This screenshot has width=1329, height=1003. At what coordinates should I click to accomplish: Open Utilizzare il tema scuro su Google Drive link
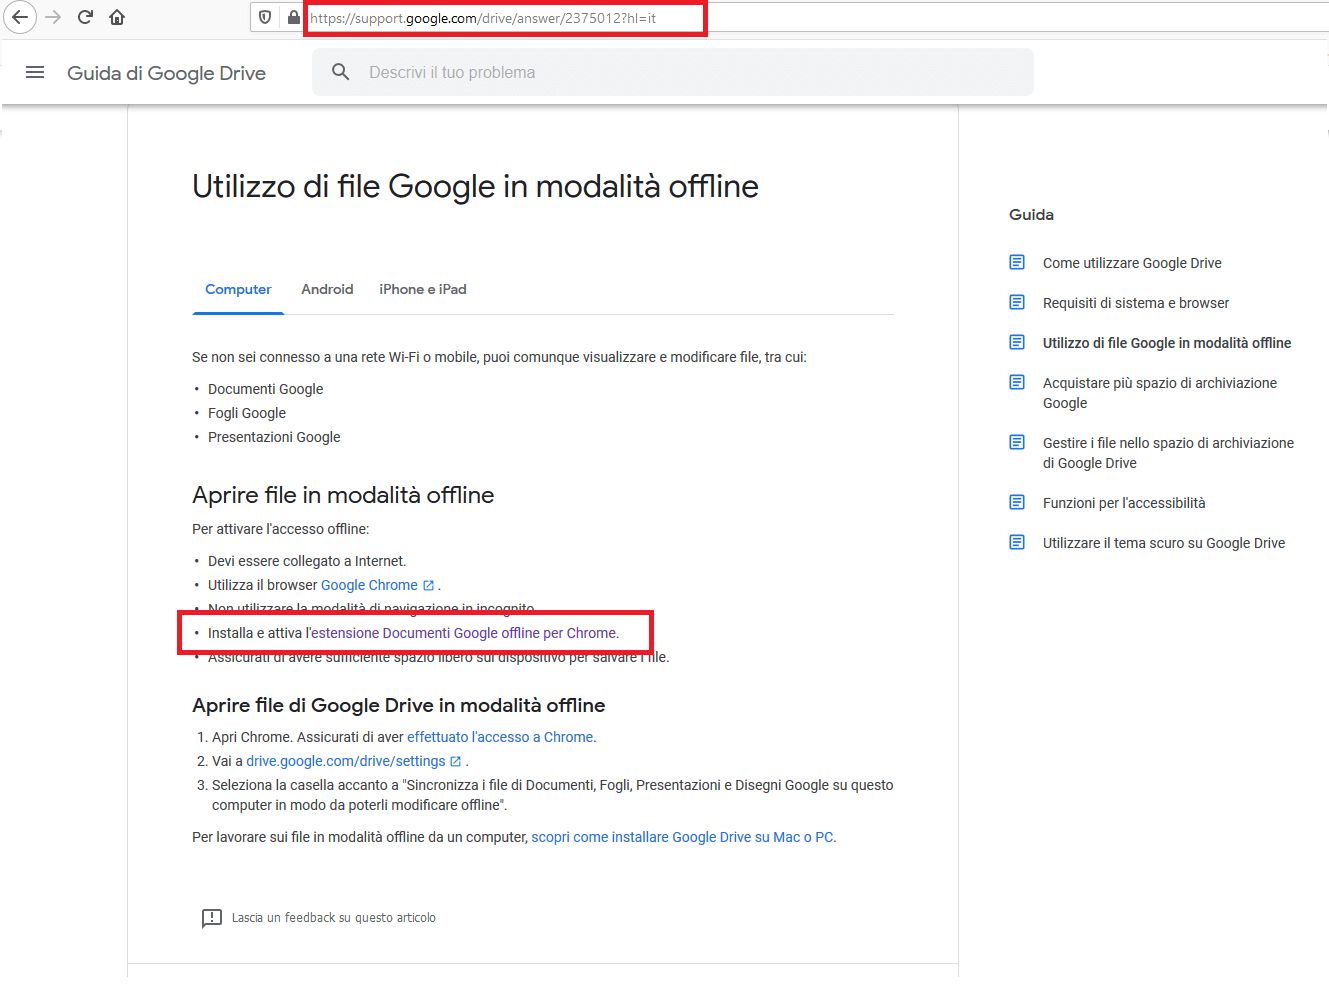click(1164, 543)
